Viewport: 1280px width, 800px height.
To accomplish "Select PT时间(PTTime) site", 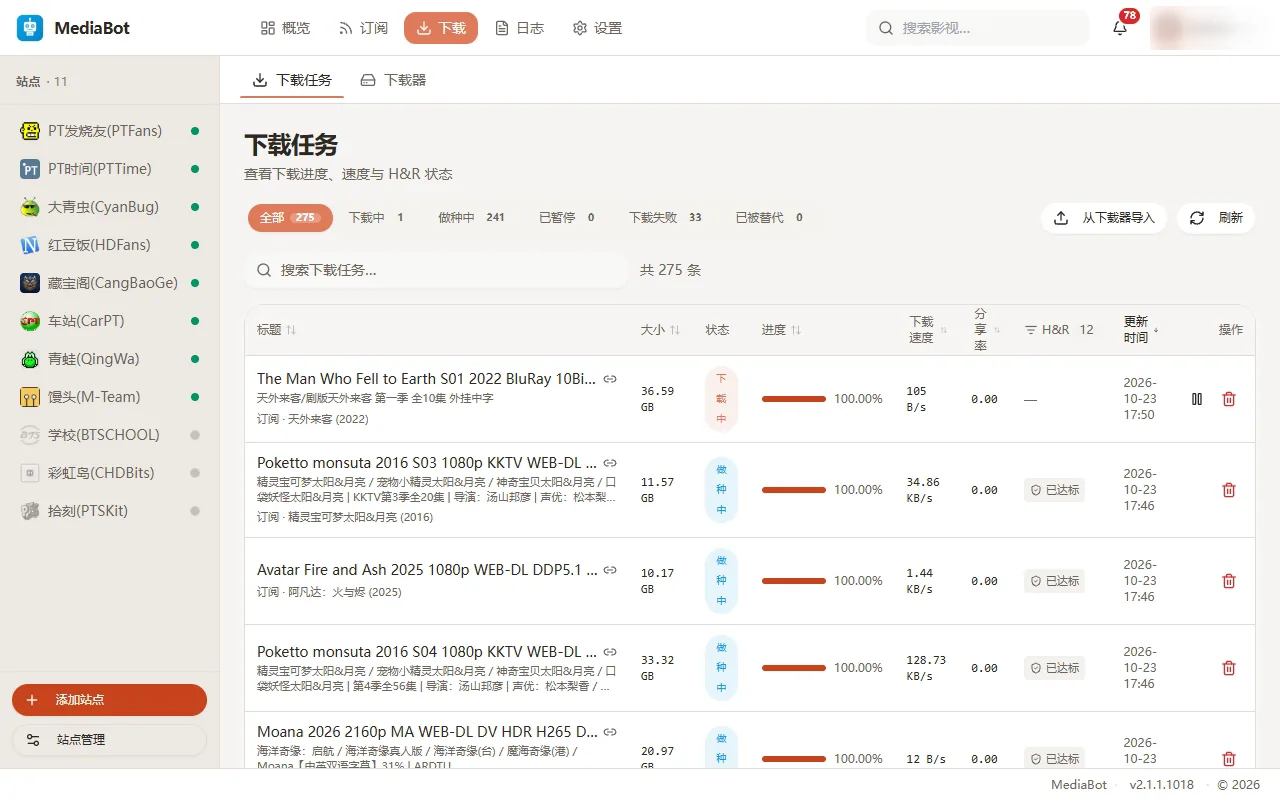I will point(109,169).
